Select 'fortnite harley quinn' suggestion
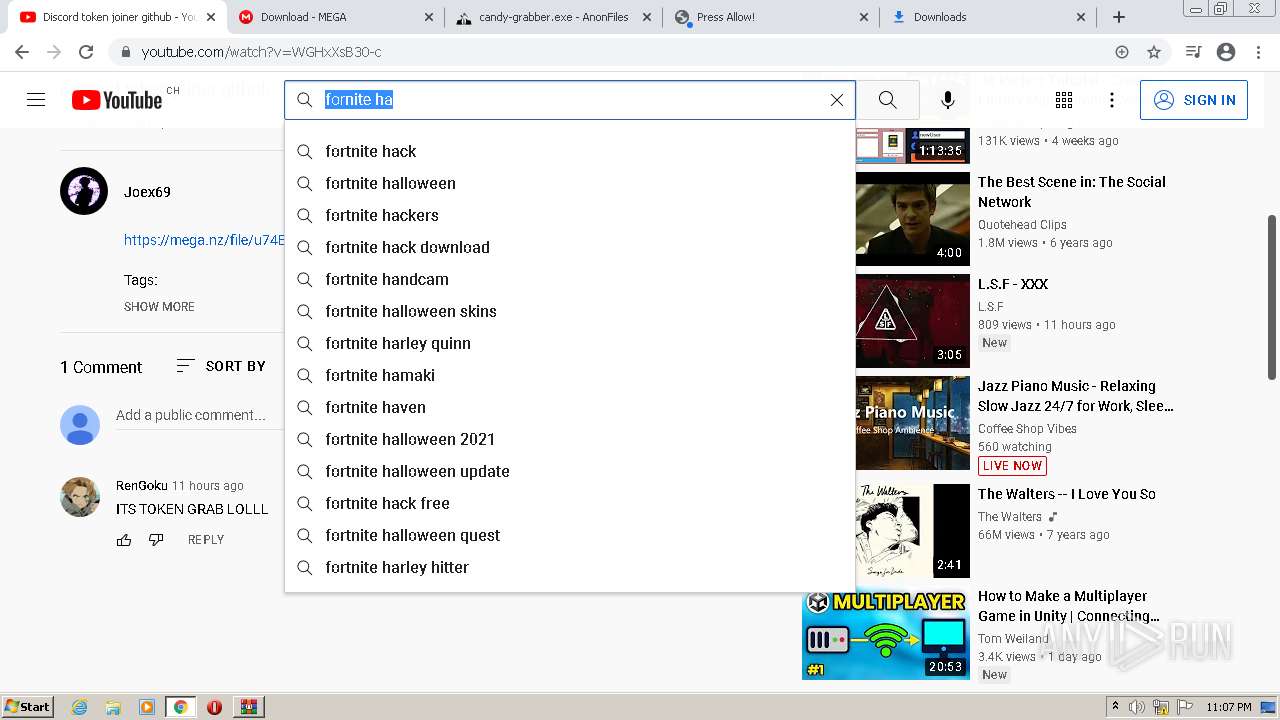The width and height of the screenshot is (1280, 720). pos(570,343)
